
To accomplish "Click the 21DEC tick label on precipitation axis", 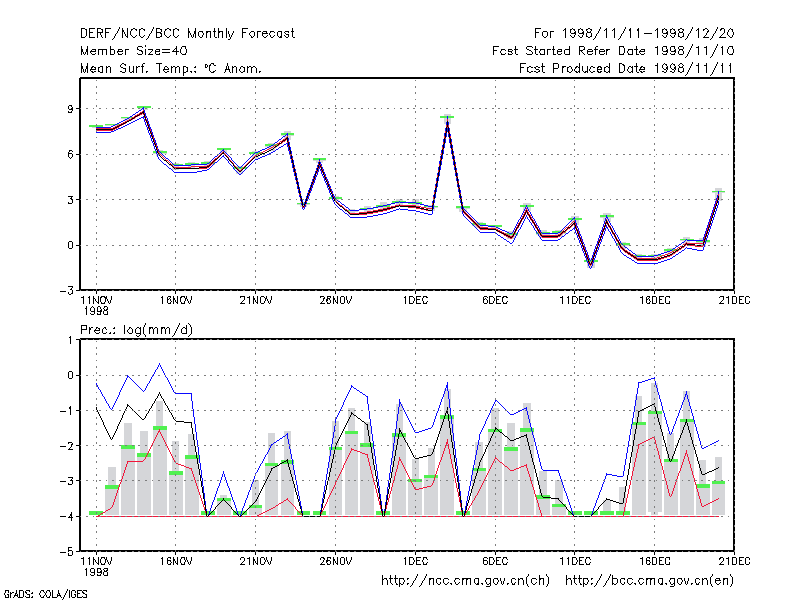I will click(x=734, y=561).
